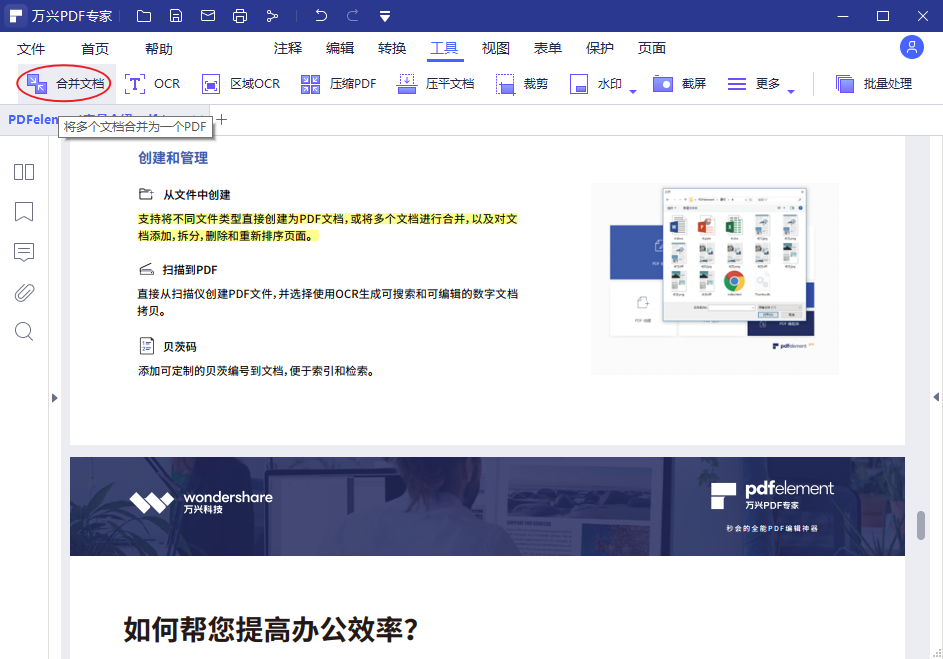Show the annotations comment panel
Image resolution: width=943 pixels, height=659 pixels.
pos(23,252)
